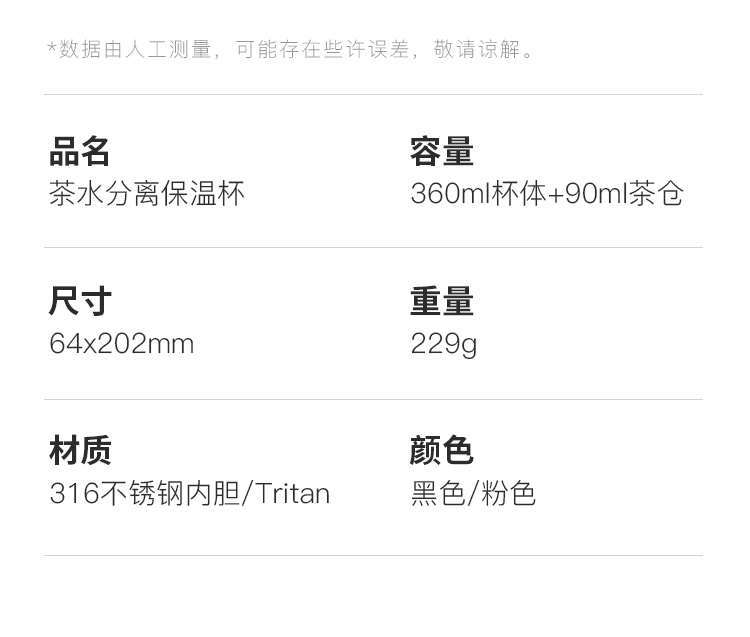Image resolution: width=750 pixels, height=637 pixels.
Task: Click the 容量 heading
Action: [x=441, y=152]
